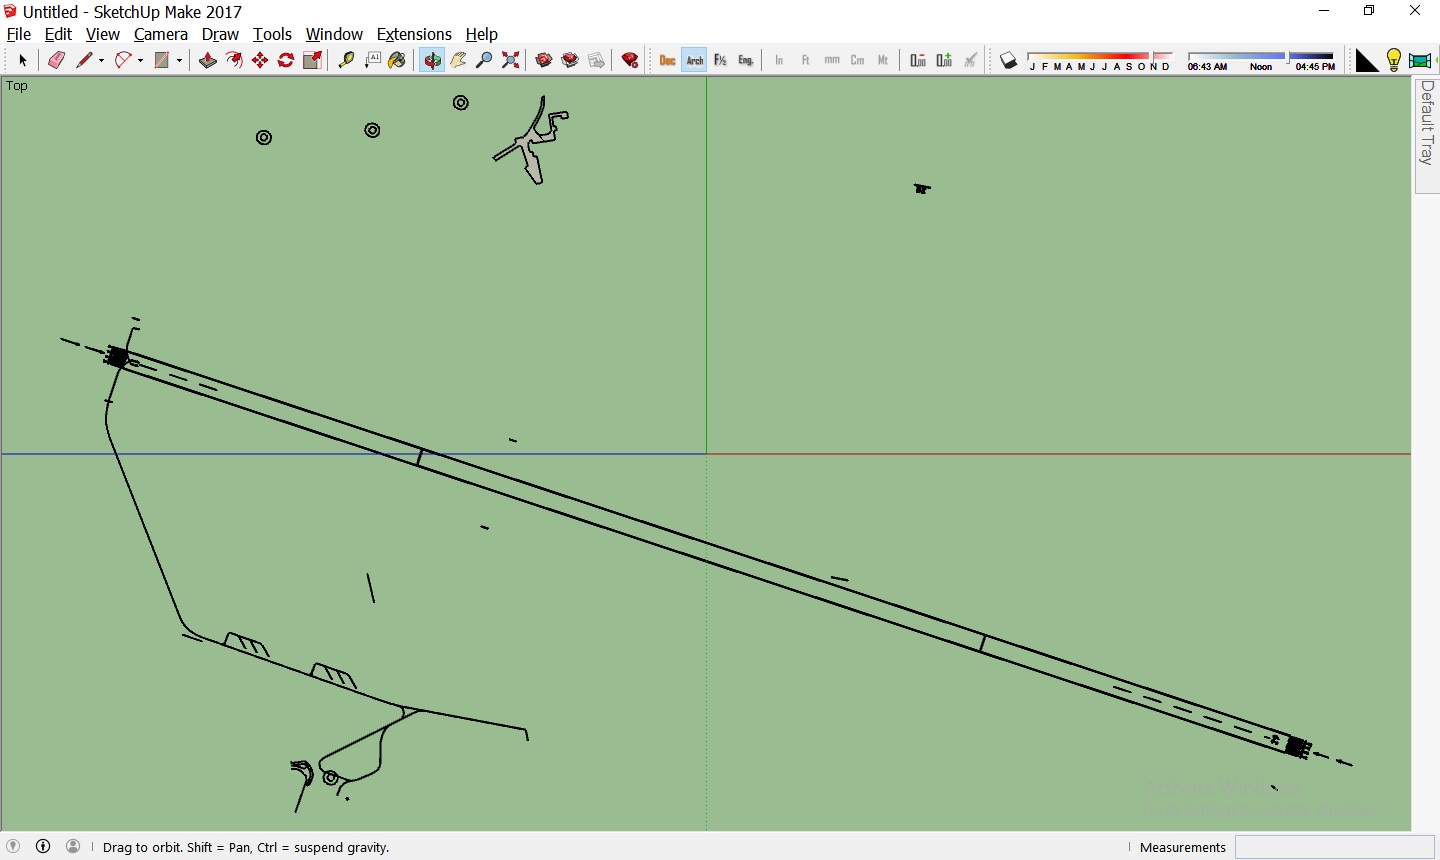Expand the Rectangle shape tool dropdown

pos(180,61)
